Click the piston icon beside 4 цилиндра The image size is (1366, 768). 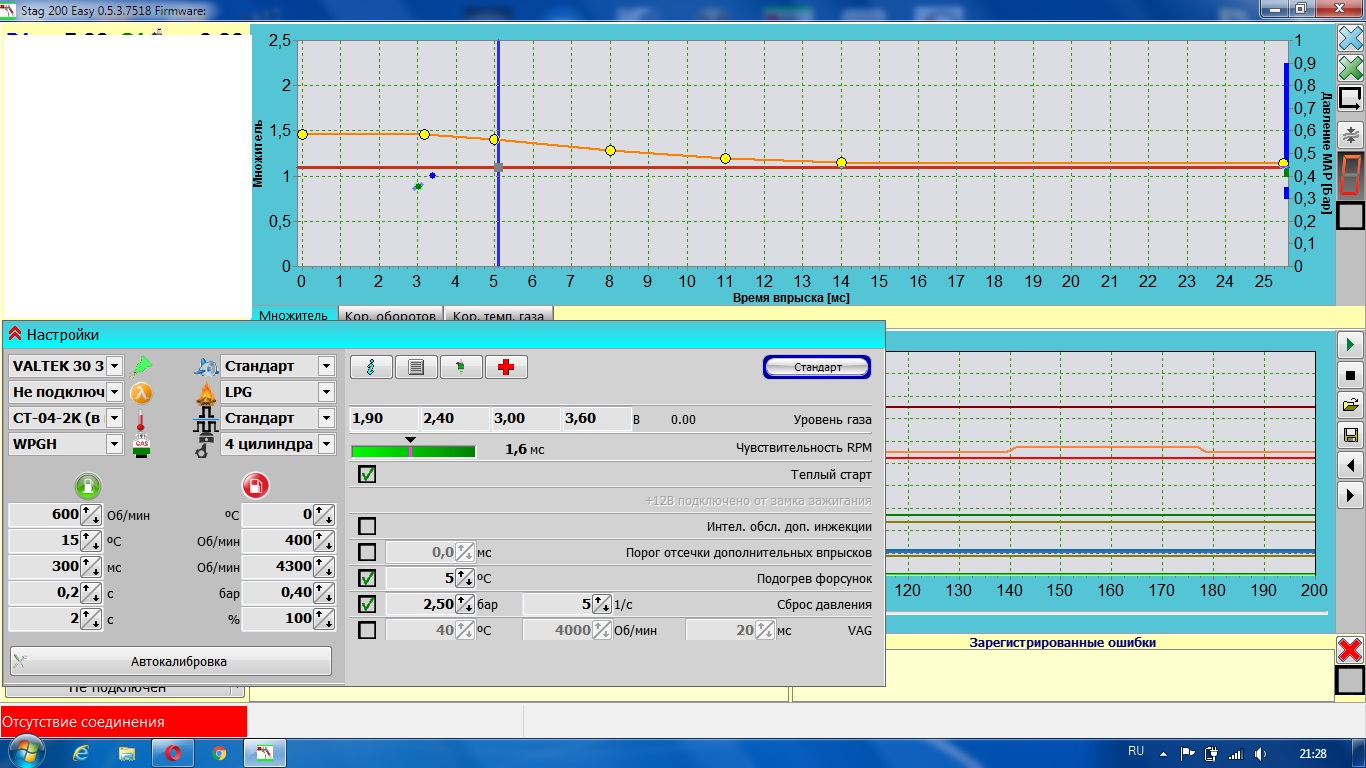coord(204,445)
